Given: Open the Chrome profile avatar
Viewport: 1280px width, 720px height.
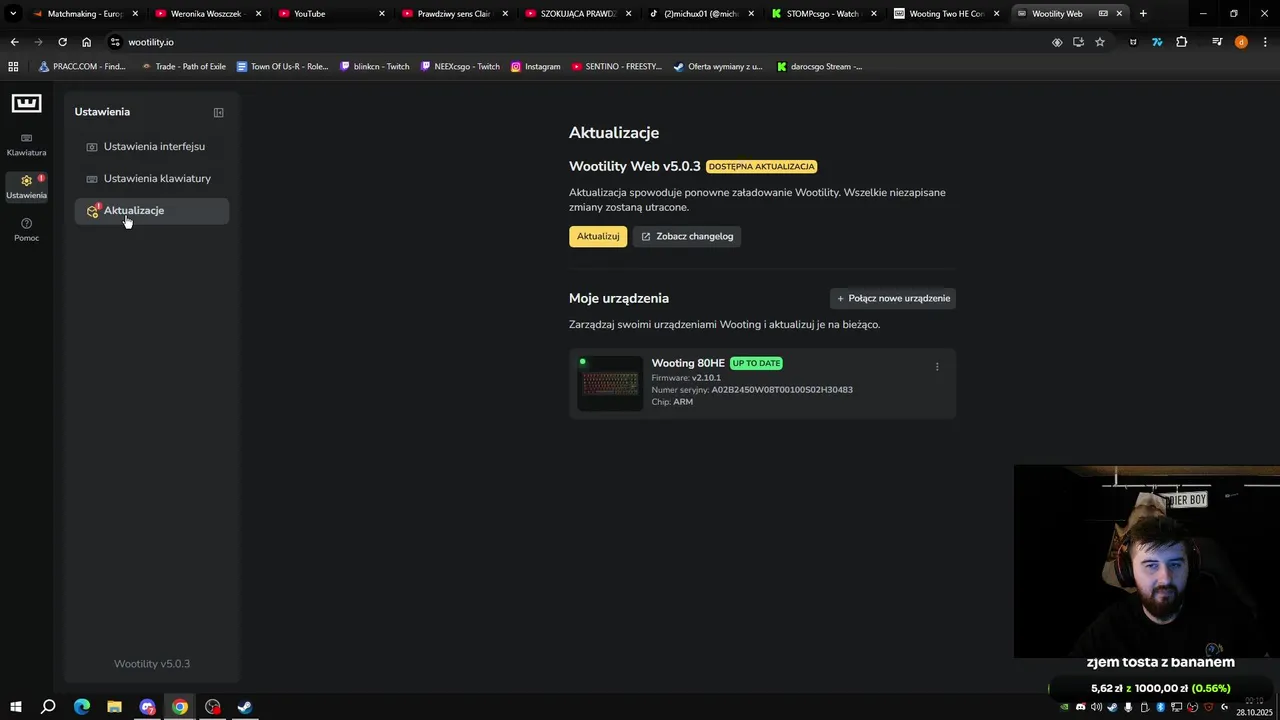Looking at the screenshot, I should (x=1241, y=42).
